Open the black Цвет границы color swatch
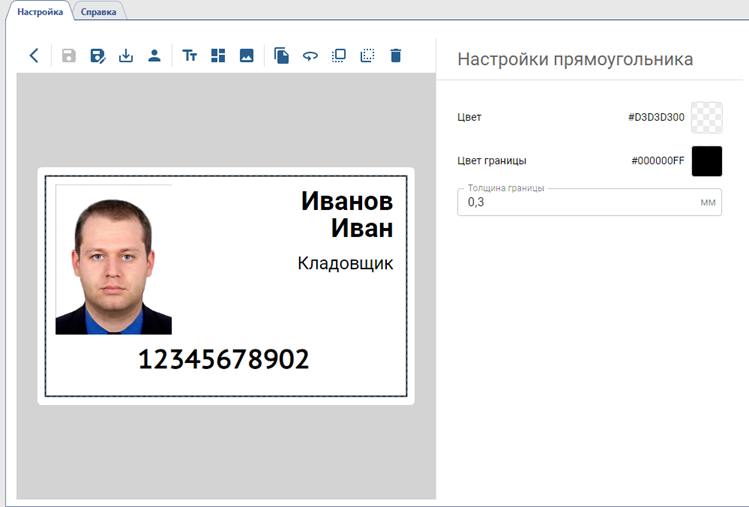The image size is (749, 507). point(706,161)
